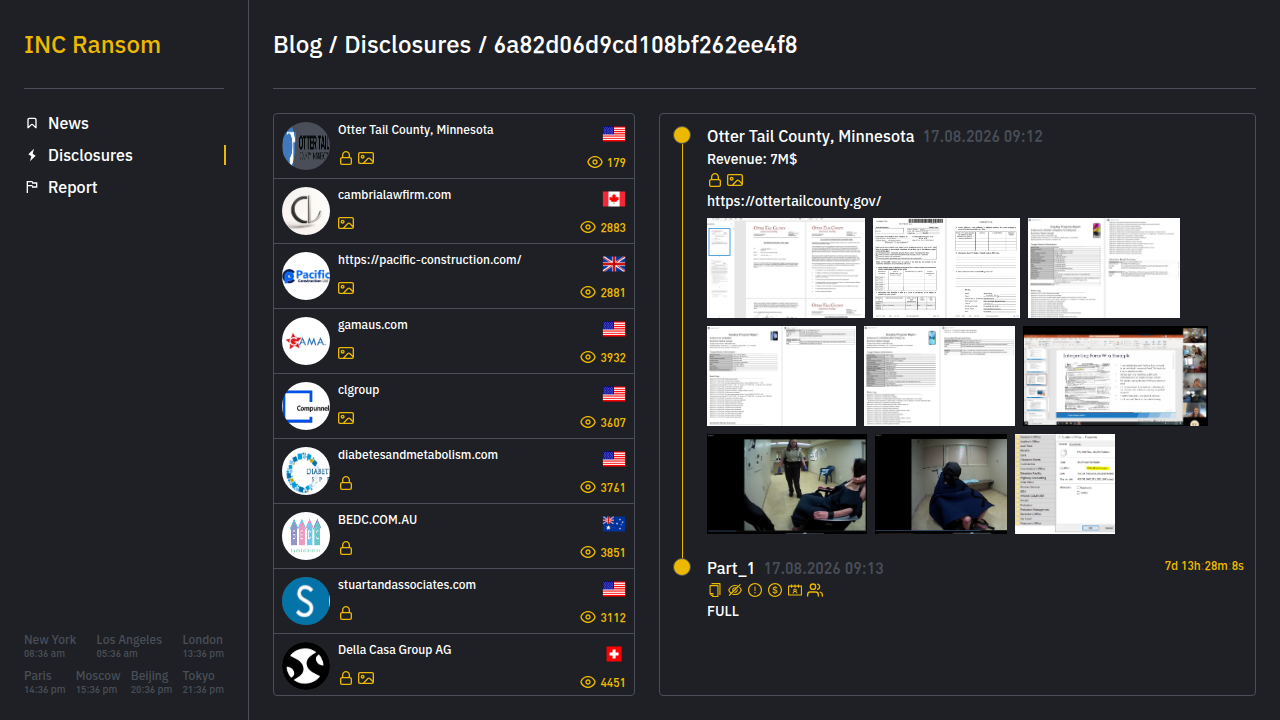This screenshot has width=1280, height=720.
Task: Go to the Report page
Action: pos(72,187)
